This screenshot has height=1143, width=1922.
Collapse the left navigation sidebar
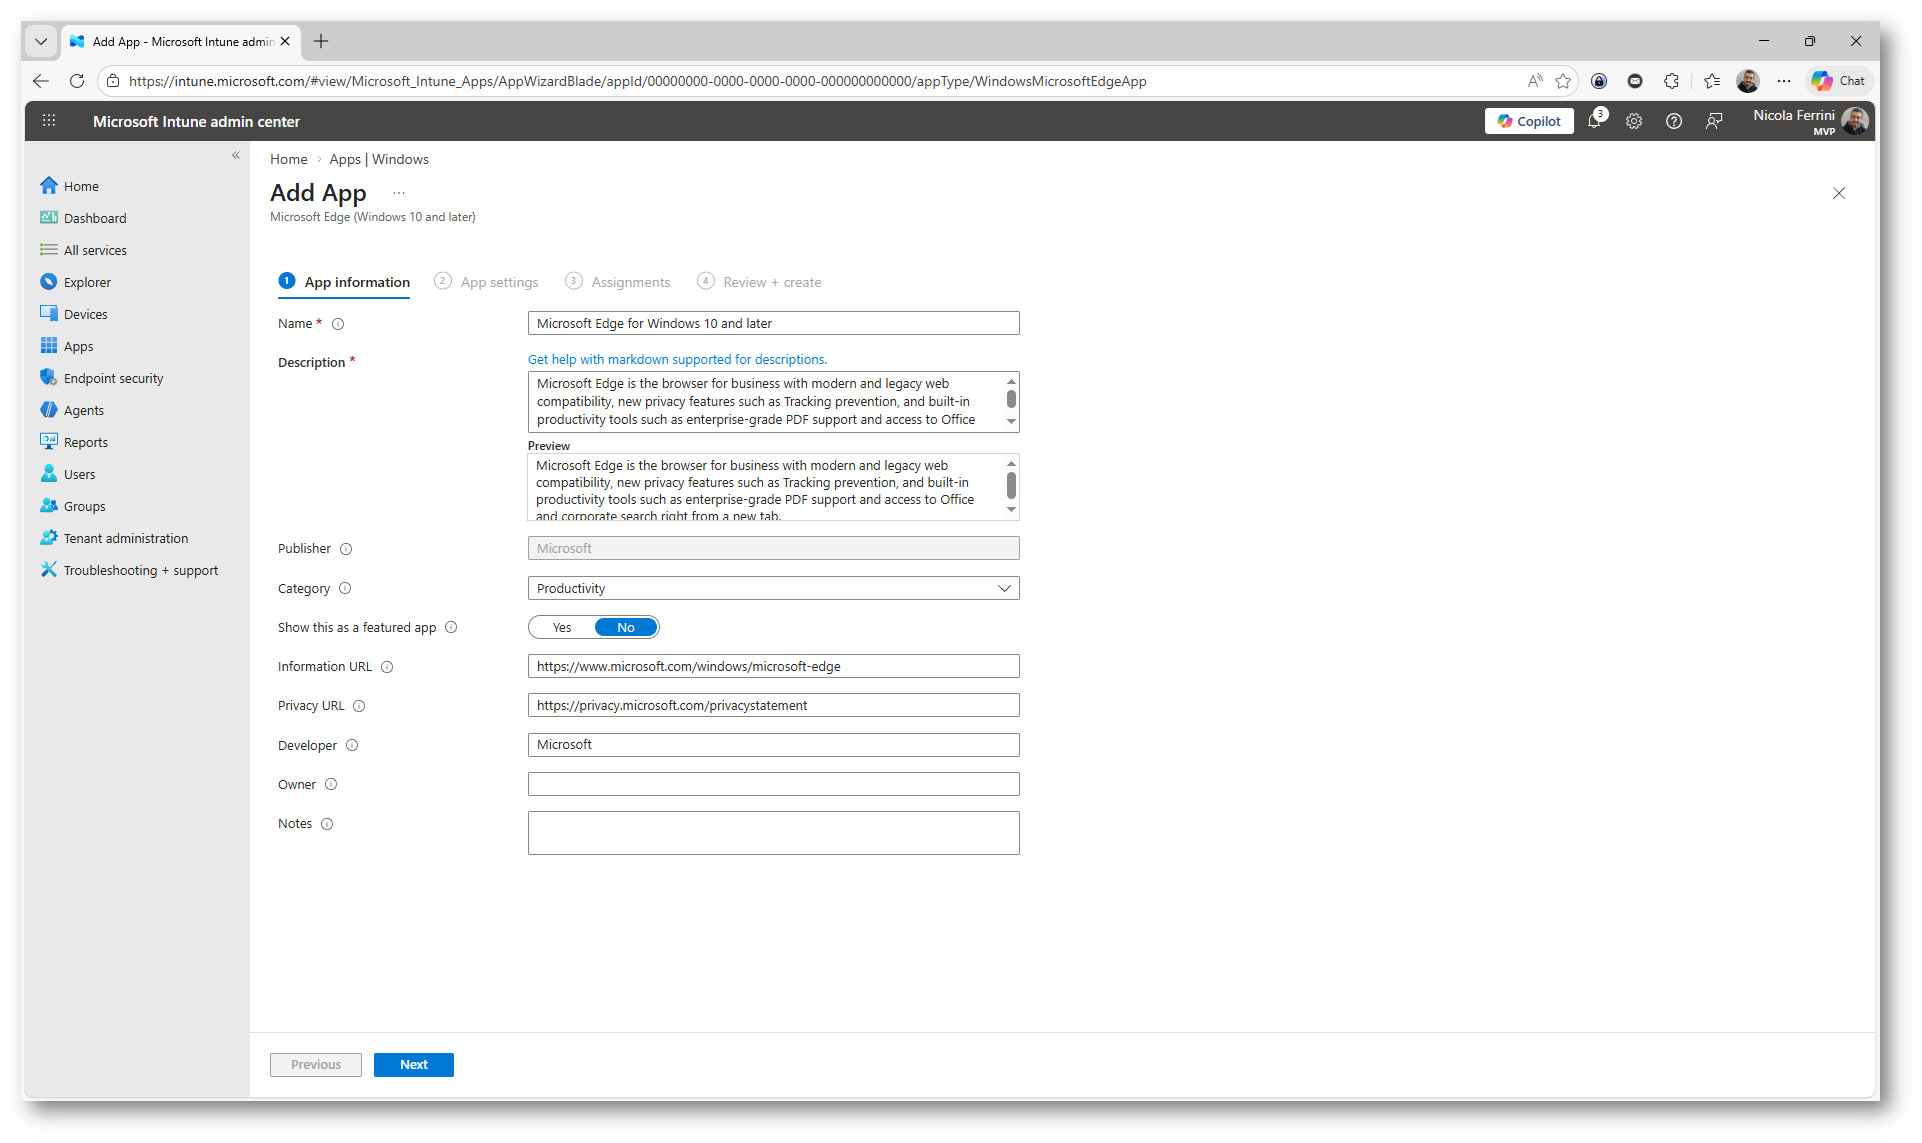pyautogui.click(x=236, y=155)
